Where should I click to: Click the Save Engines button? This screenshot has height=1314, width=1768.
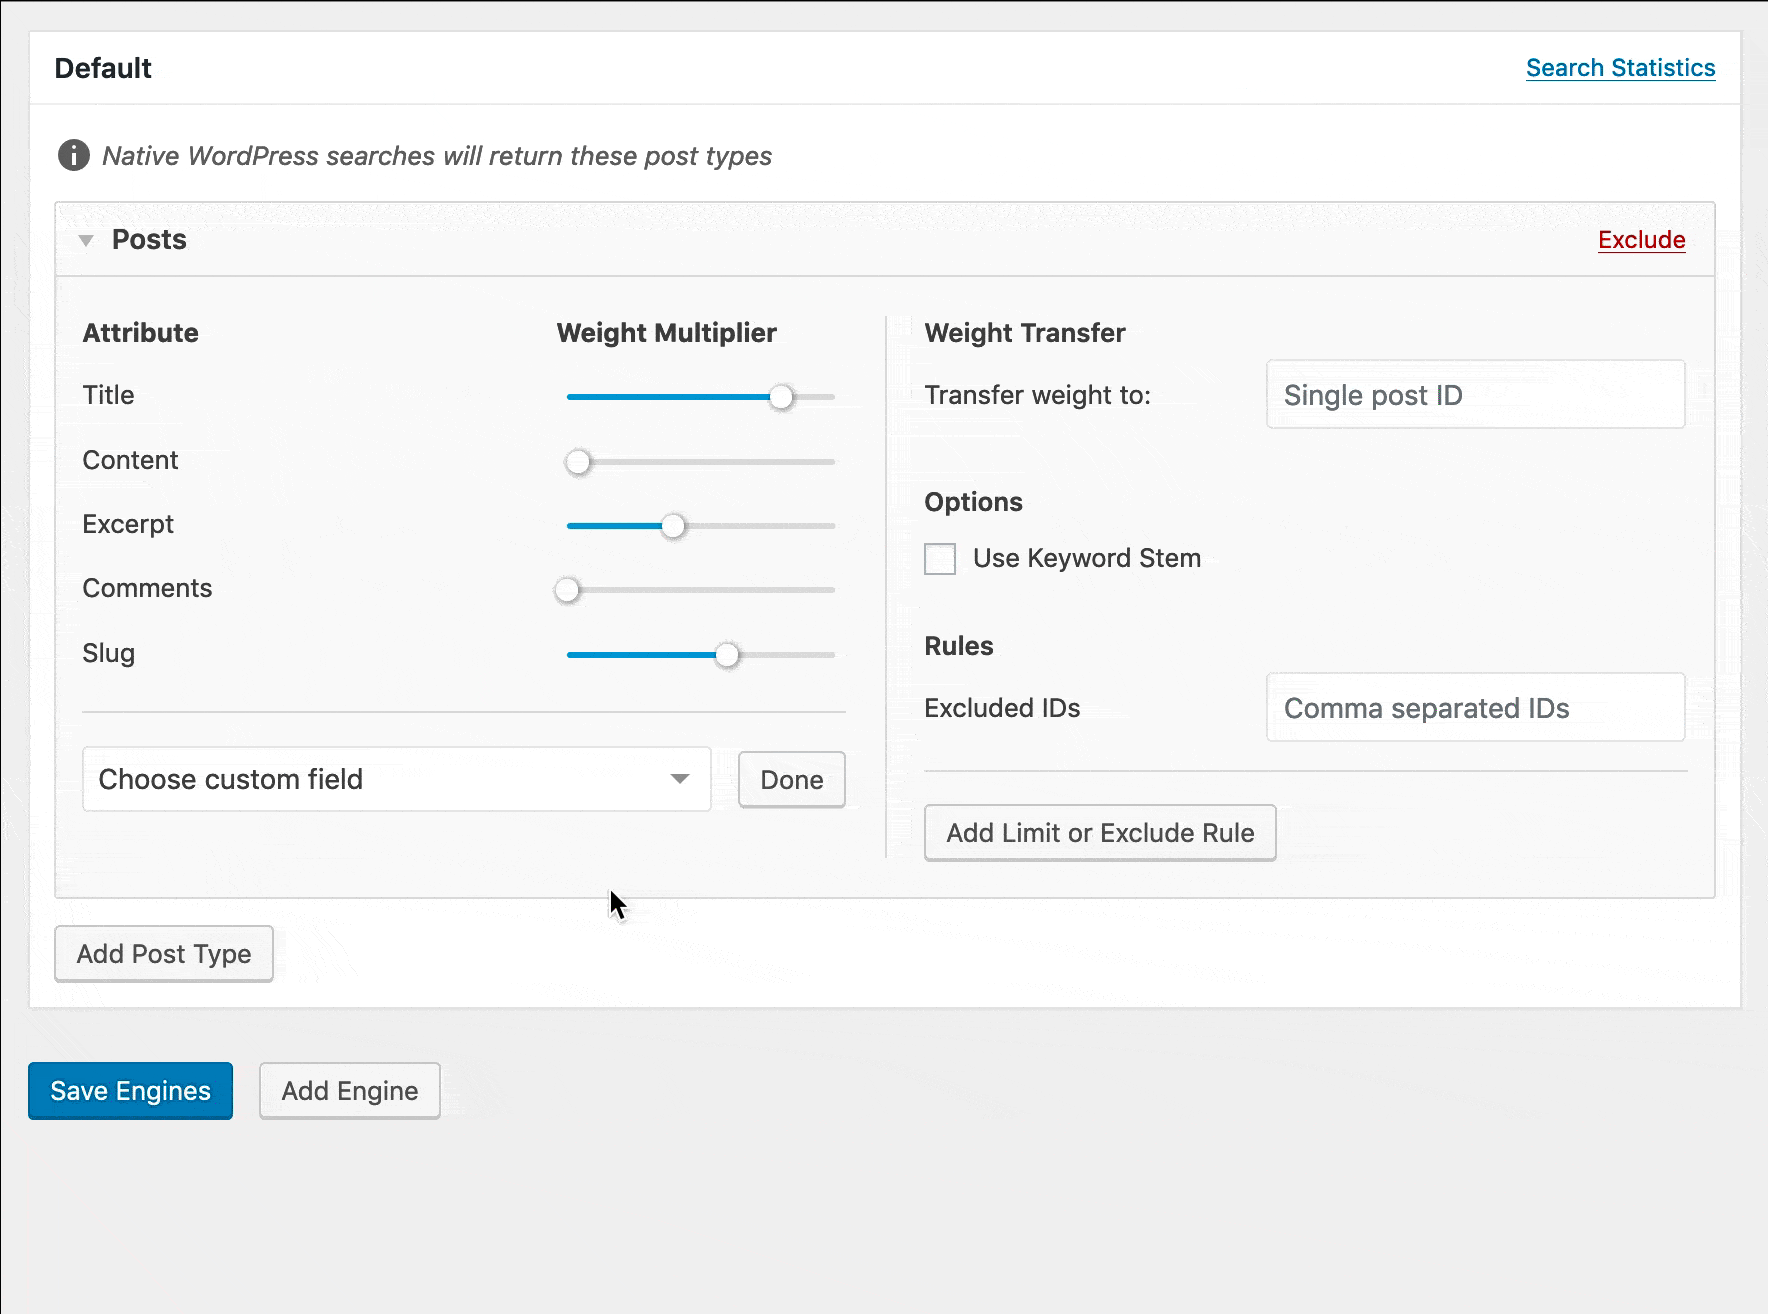(x=130, y=1091)
